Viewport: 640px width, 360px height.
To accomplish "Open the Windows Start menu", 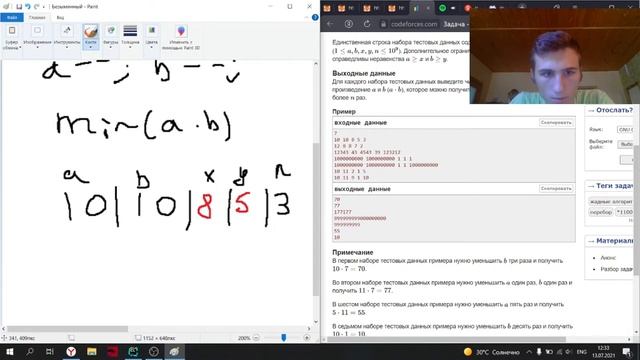I will pyautogui.click(x=10, y=352).
